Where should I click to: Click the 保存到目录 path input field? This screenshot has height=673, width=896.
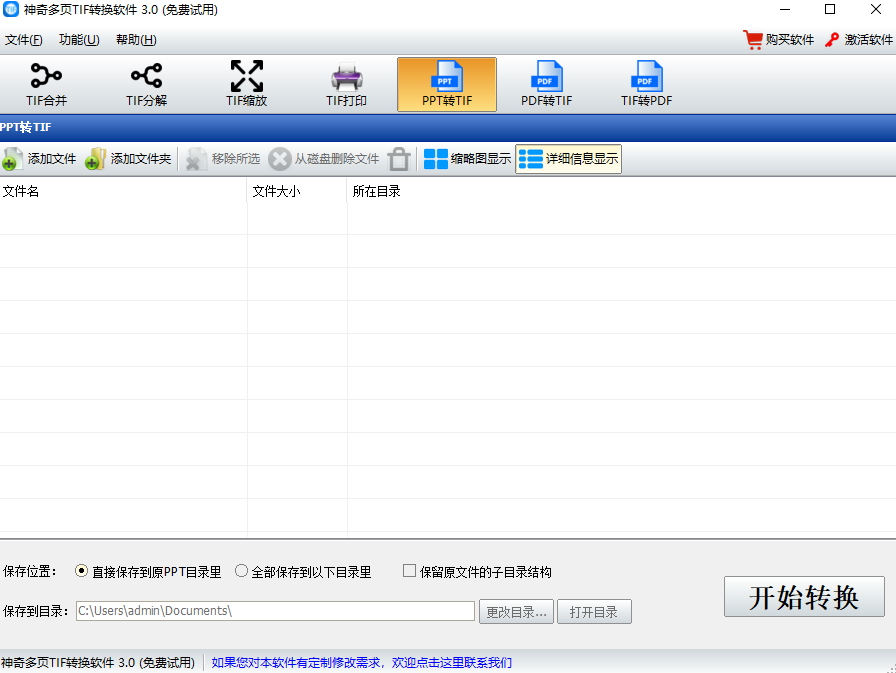coord(275,611)
